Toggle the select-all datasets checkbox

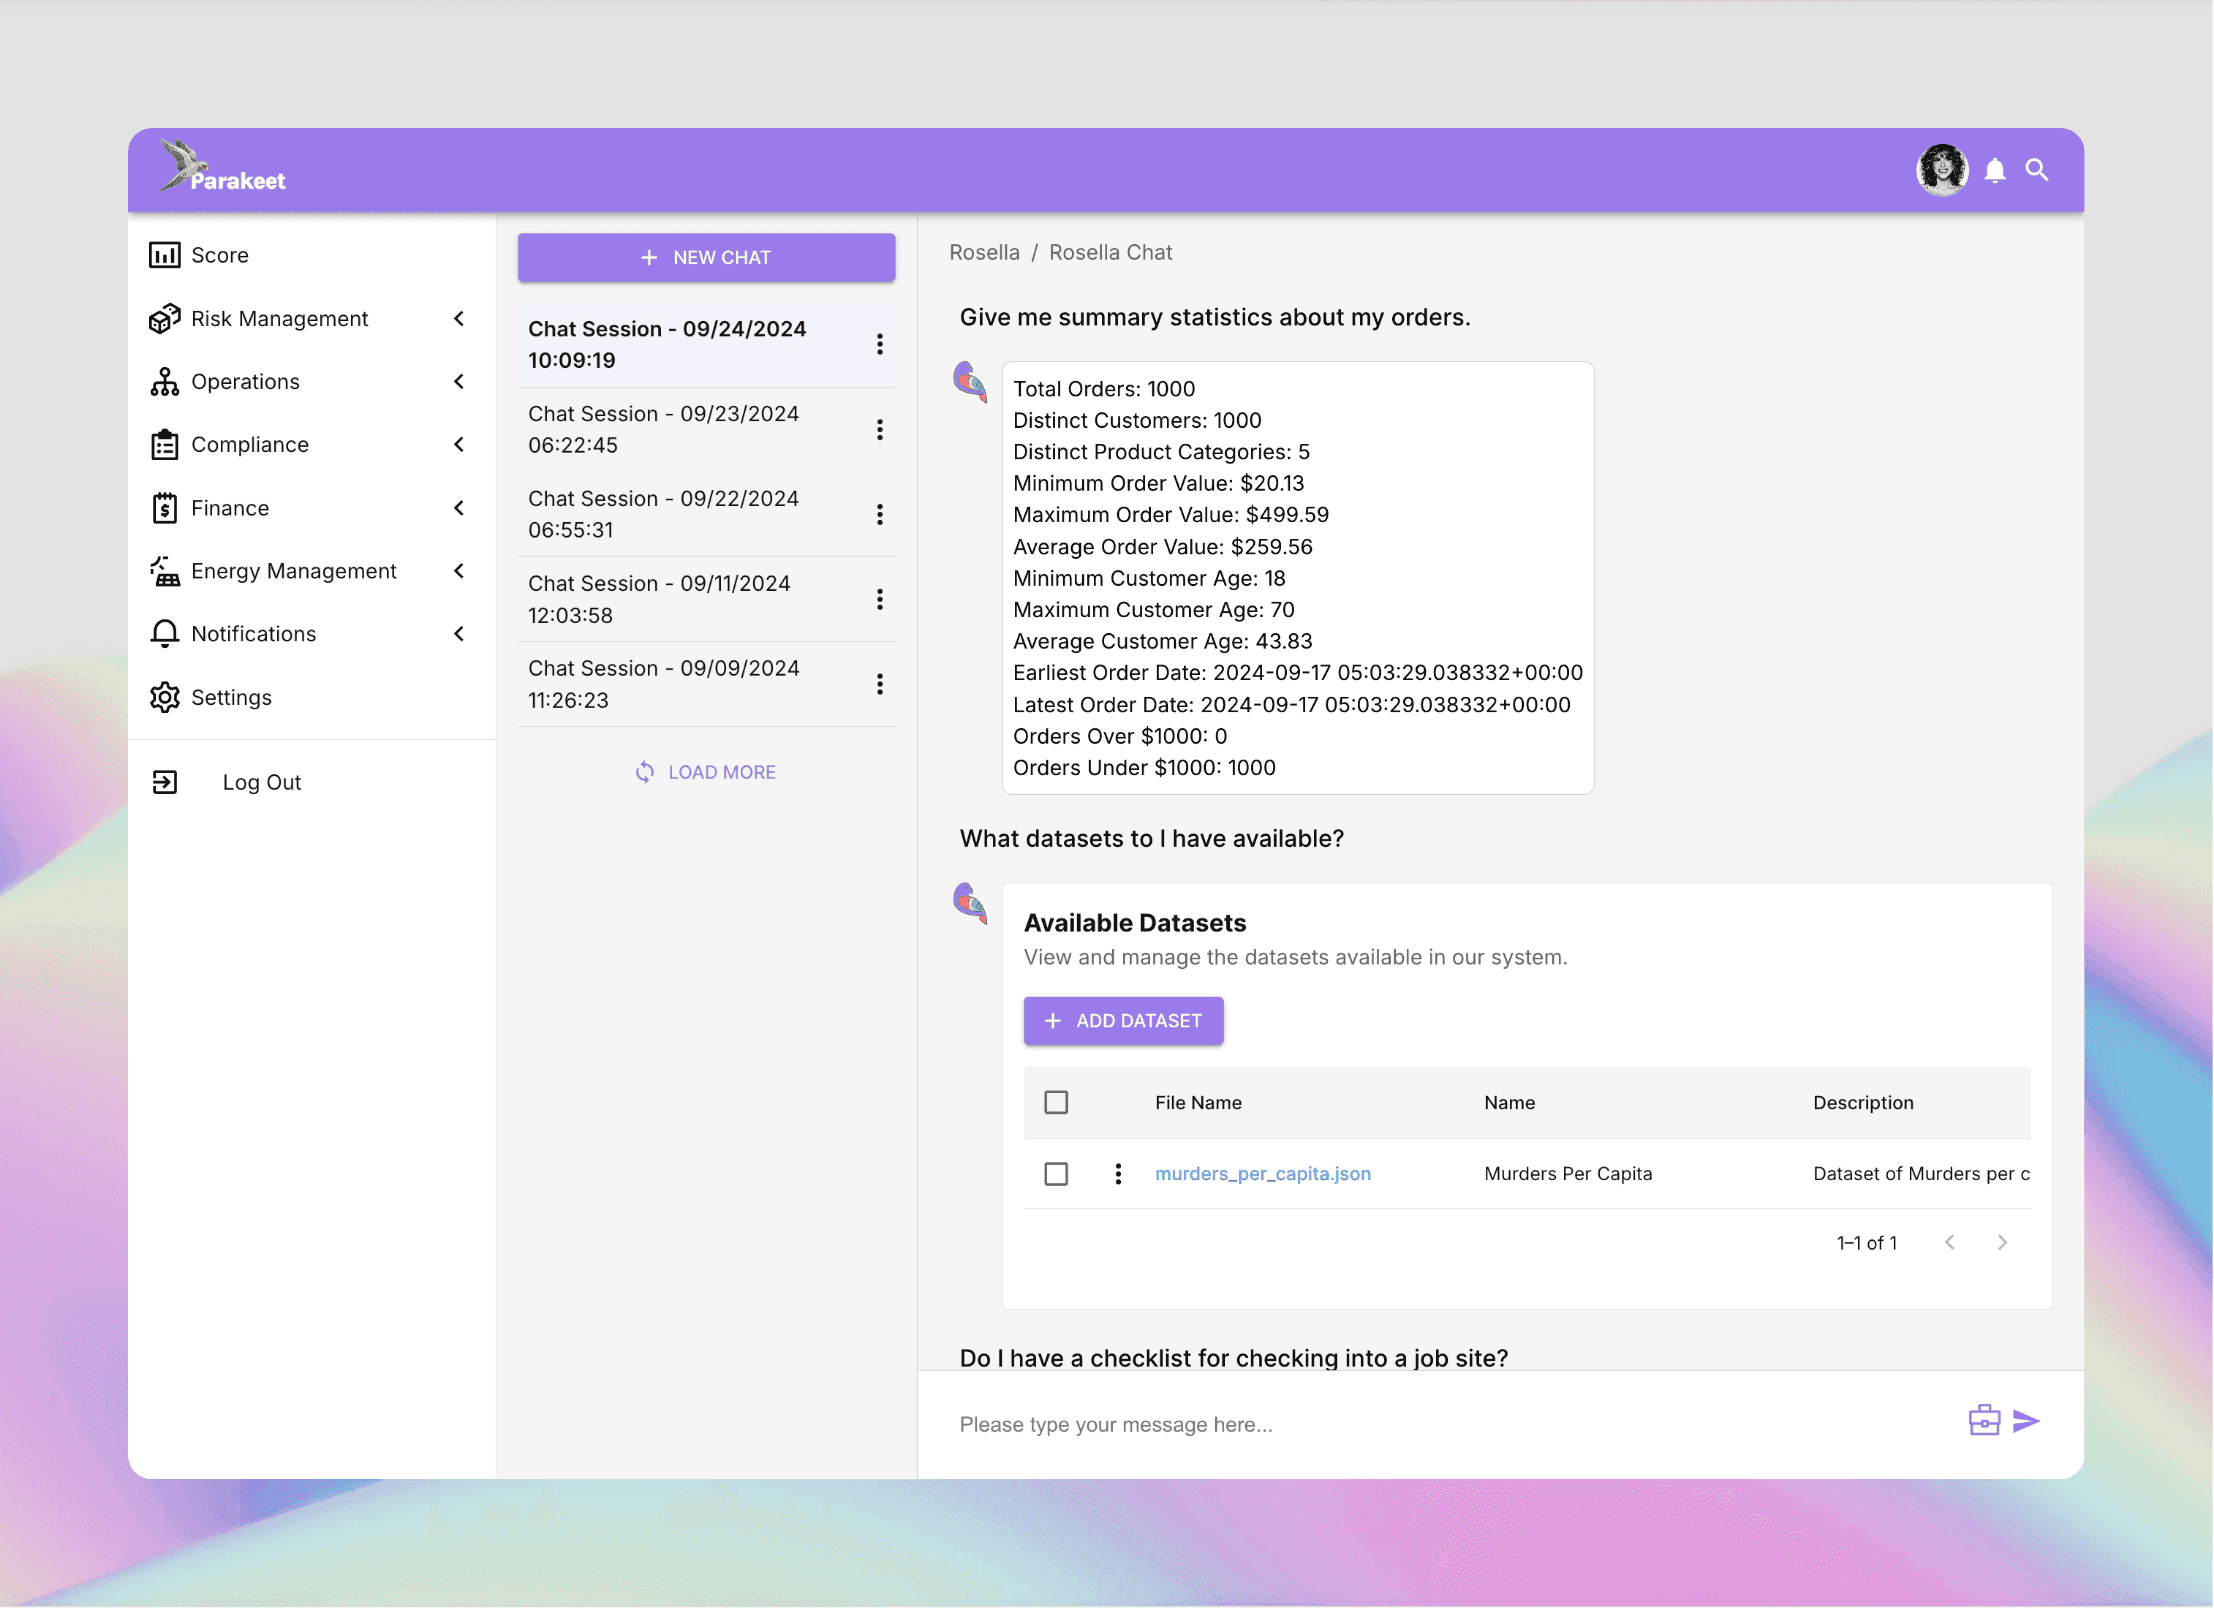(1056, 1102)
